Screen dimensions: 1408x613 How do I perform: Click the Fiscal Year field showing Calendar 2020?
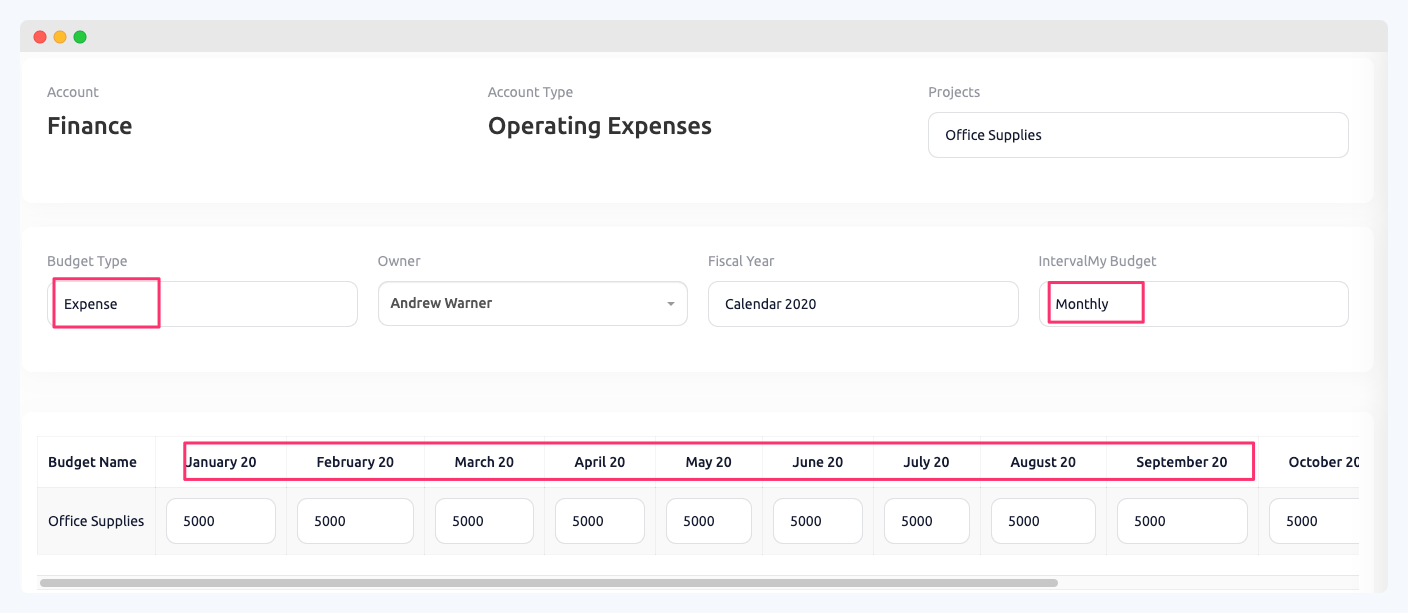[863, 303]
